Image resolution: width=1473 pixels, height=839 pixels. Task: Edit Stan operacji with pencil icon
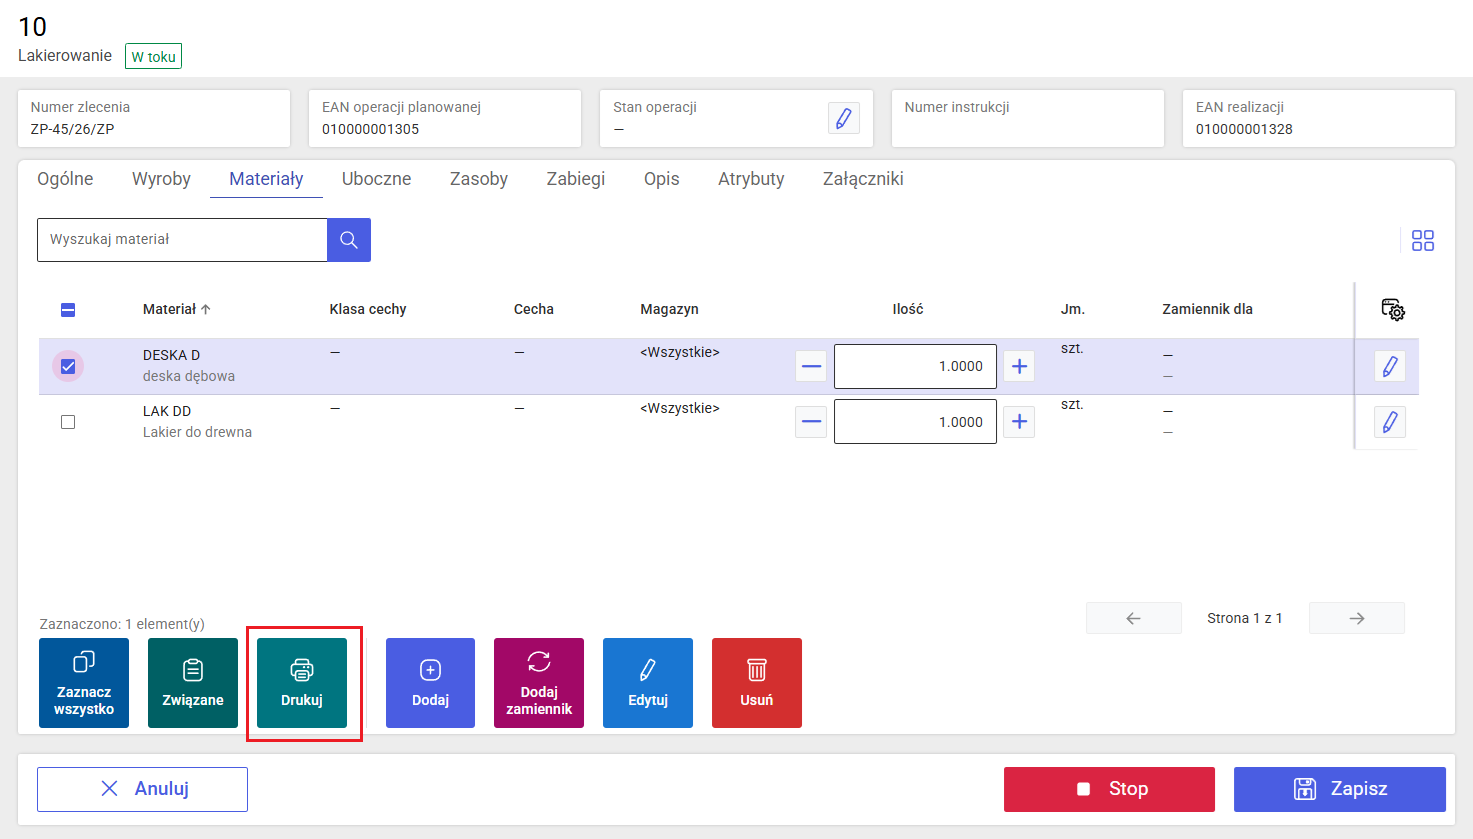click(x=844, y=118)
